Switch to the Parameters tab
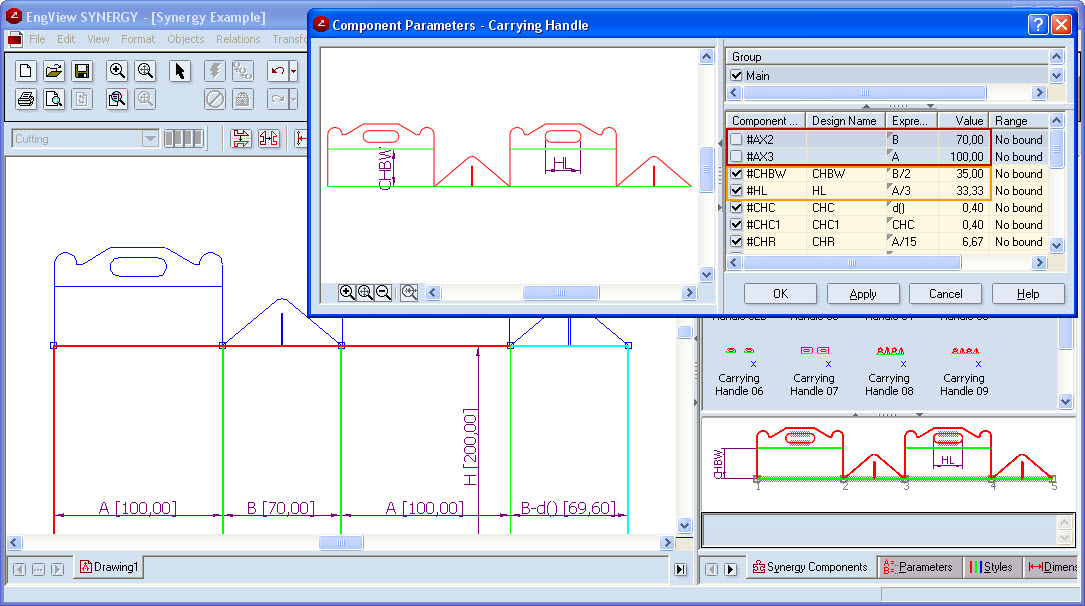1085x606 pixels. [x=918, y=567]
